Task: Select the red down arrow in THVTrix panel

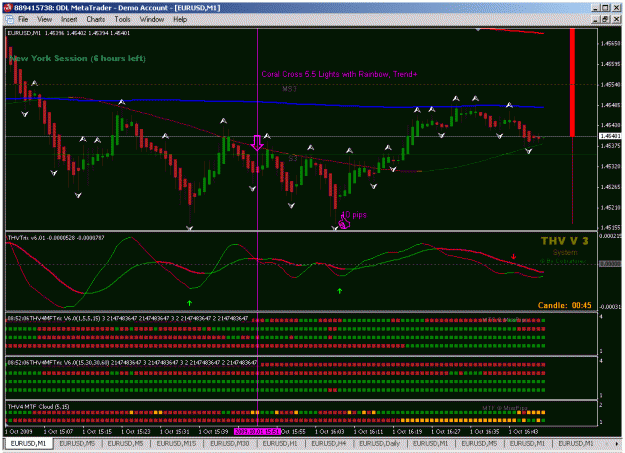Action: tap(513, 256)
